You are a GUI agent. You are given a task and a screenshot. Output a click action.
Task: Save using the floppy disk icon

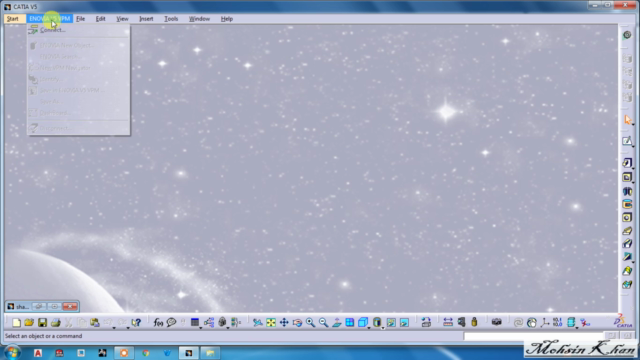pyautogui.click(x=42, y=322)
